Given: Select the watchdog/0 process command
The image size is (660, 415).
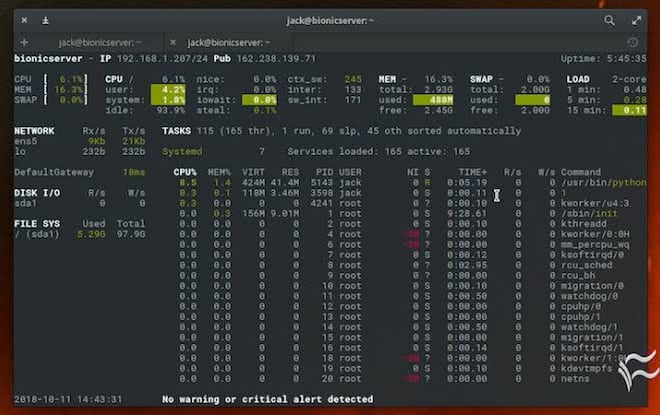Looking at the screenshot, I should (589, 296).
